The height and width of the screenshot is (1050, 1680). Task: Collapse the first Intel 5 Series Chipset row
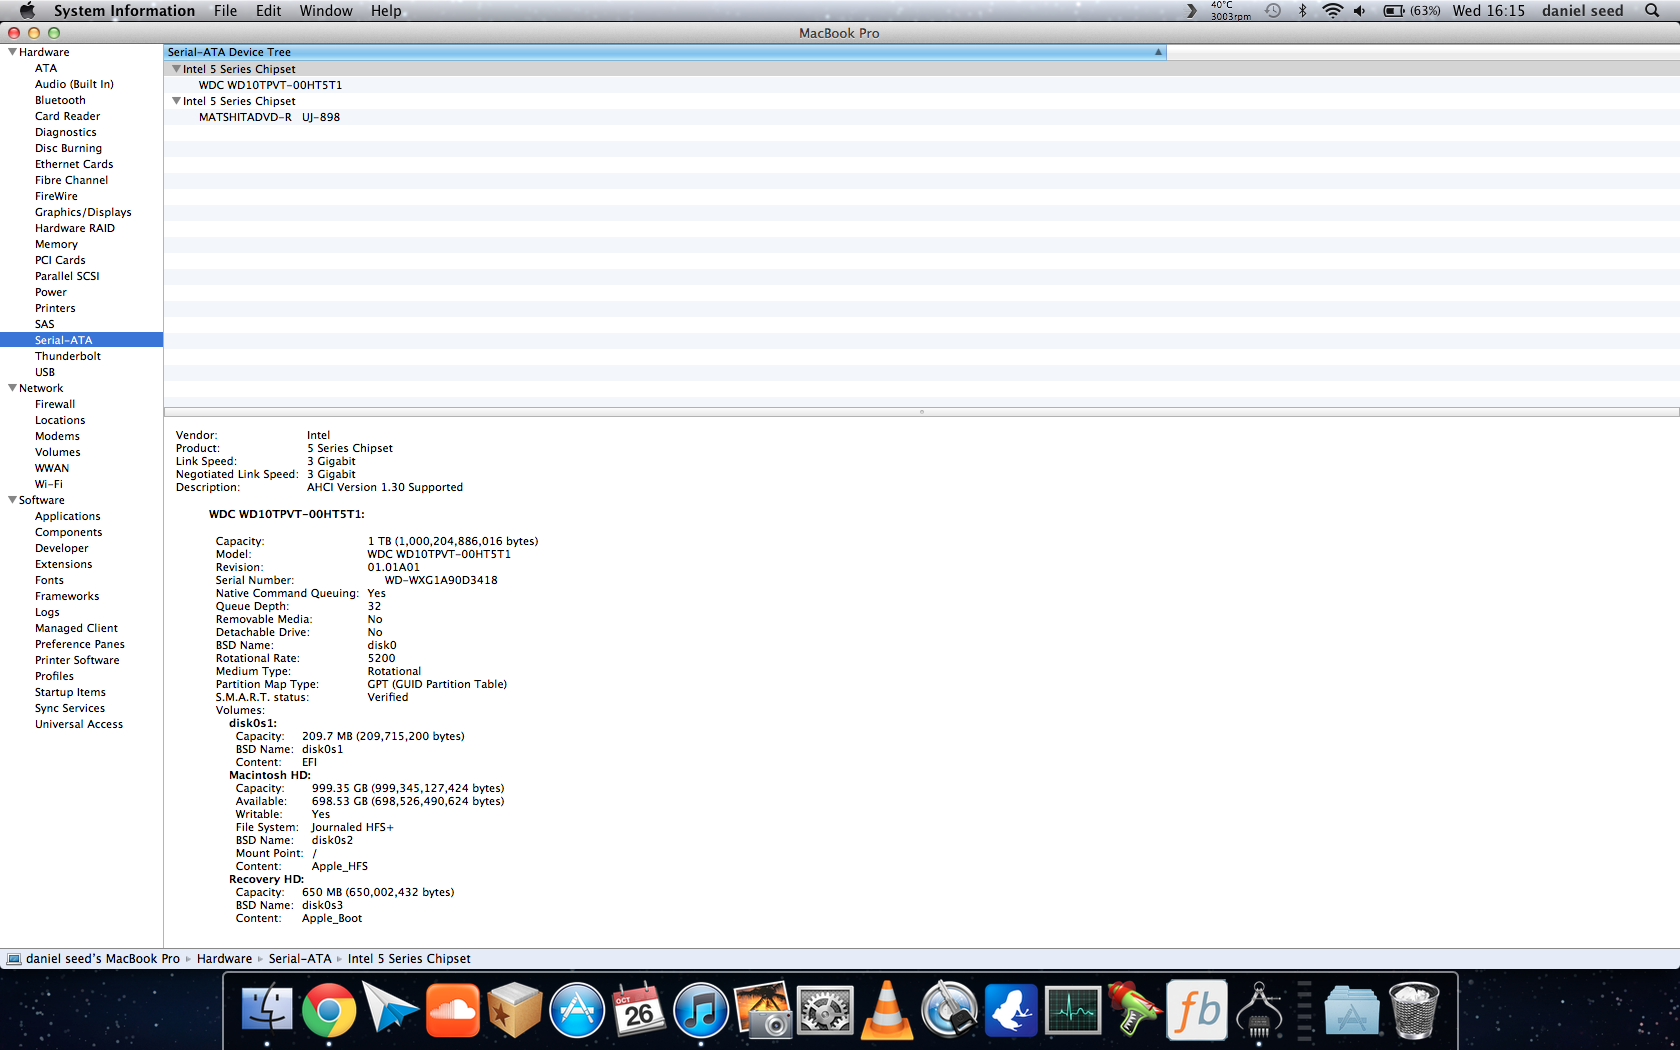[176, 69]
